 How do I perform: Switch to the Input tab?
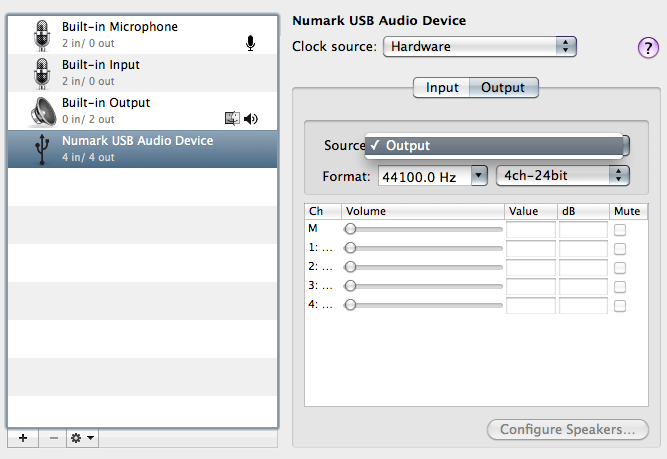coord(442,88)
